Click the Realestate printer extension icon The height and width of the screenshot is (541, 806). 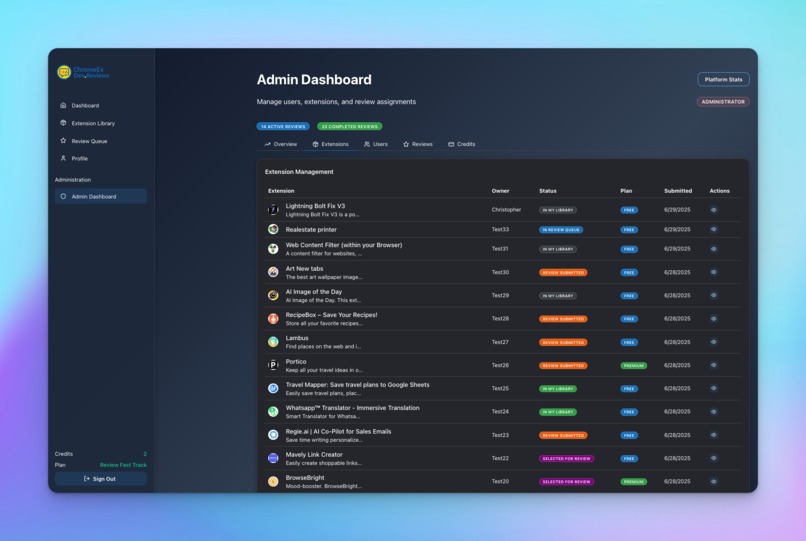pos(273,229)
